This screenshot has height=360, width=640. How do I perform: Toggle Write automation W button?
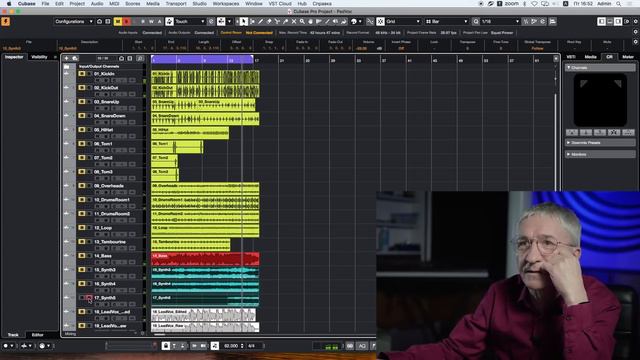click(151, 21)
